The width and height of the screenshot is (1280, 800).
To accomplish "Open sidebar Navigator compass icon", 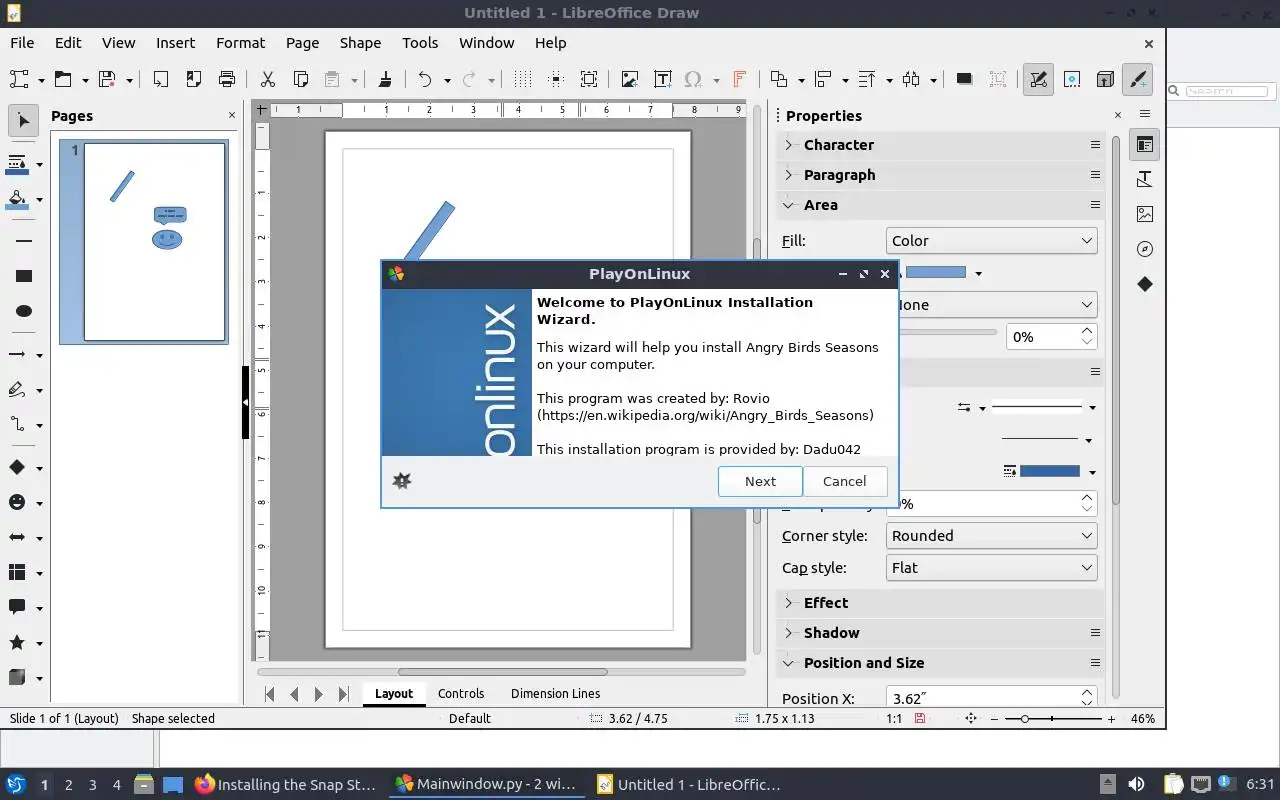I will click(1145, 249).
